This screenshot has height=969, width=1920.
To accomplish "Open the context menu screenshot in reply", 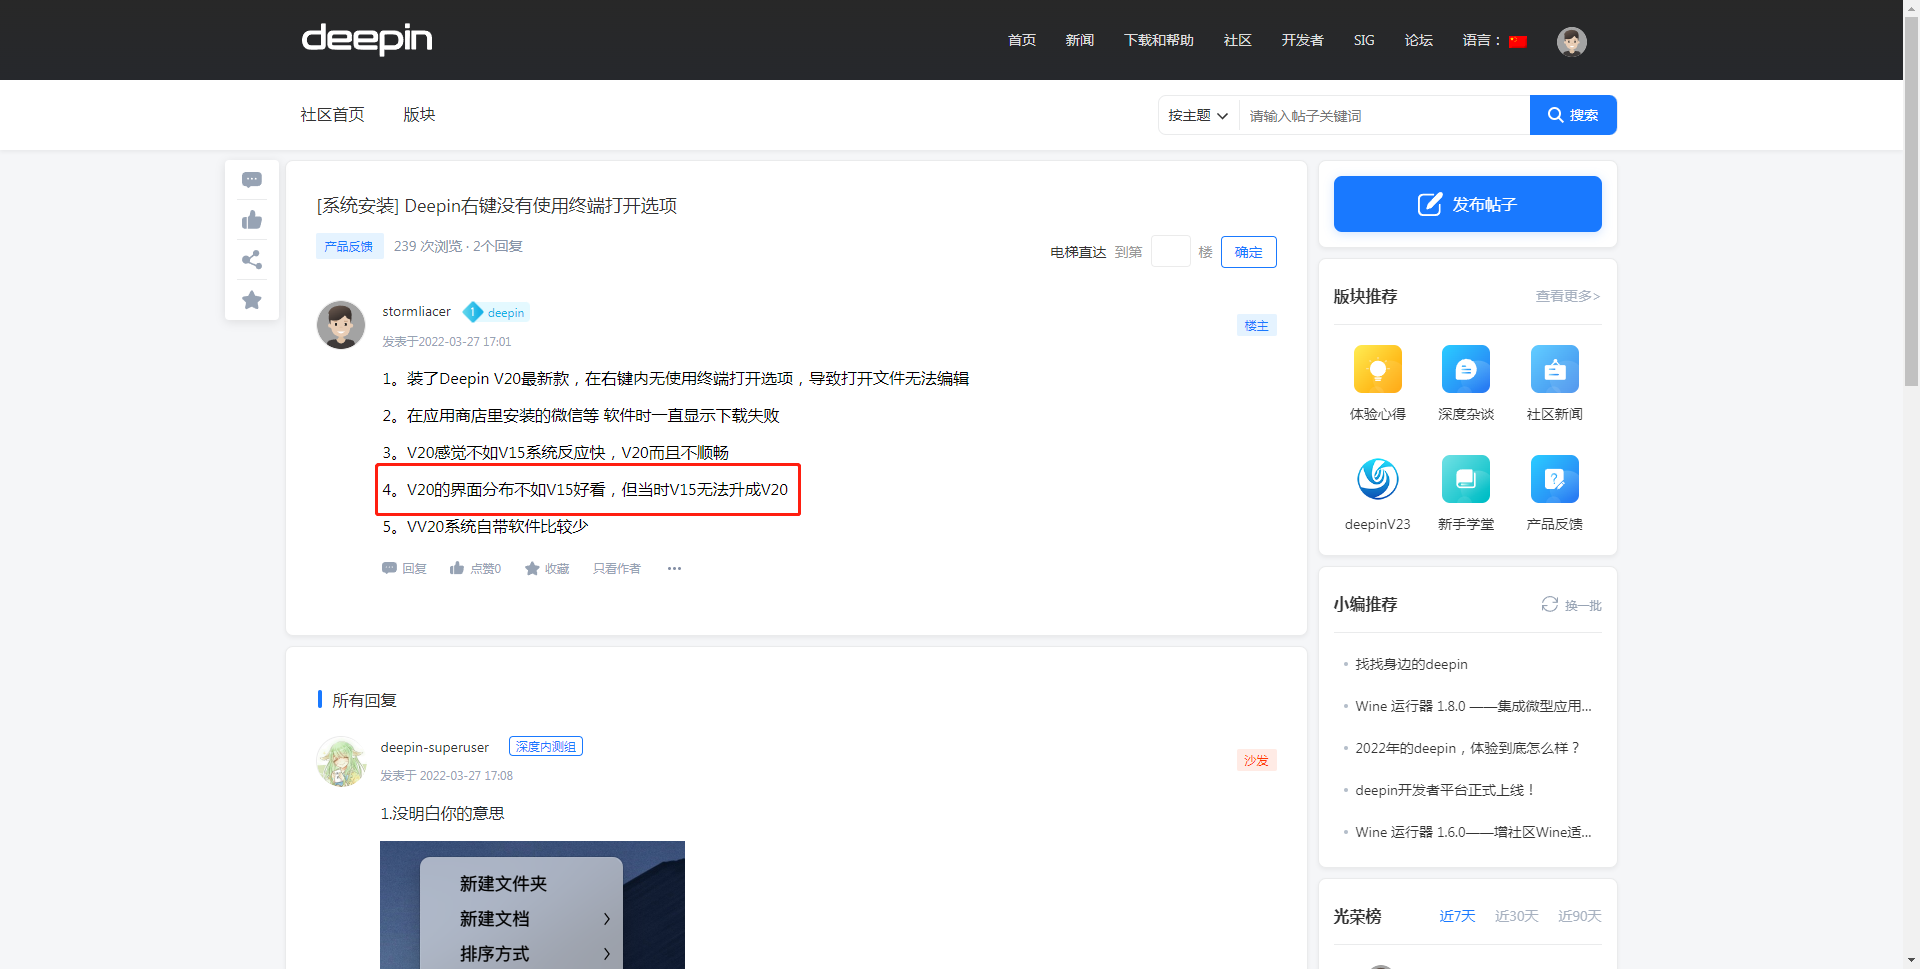I will tap(532, 905).
